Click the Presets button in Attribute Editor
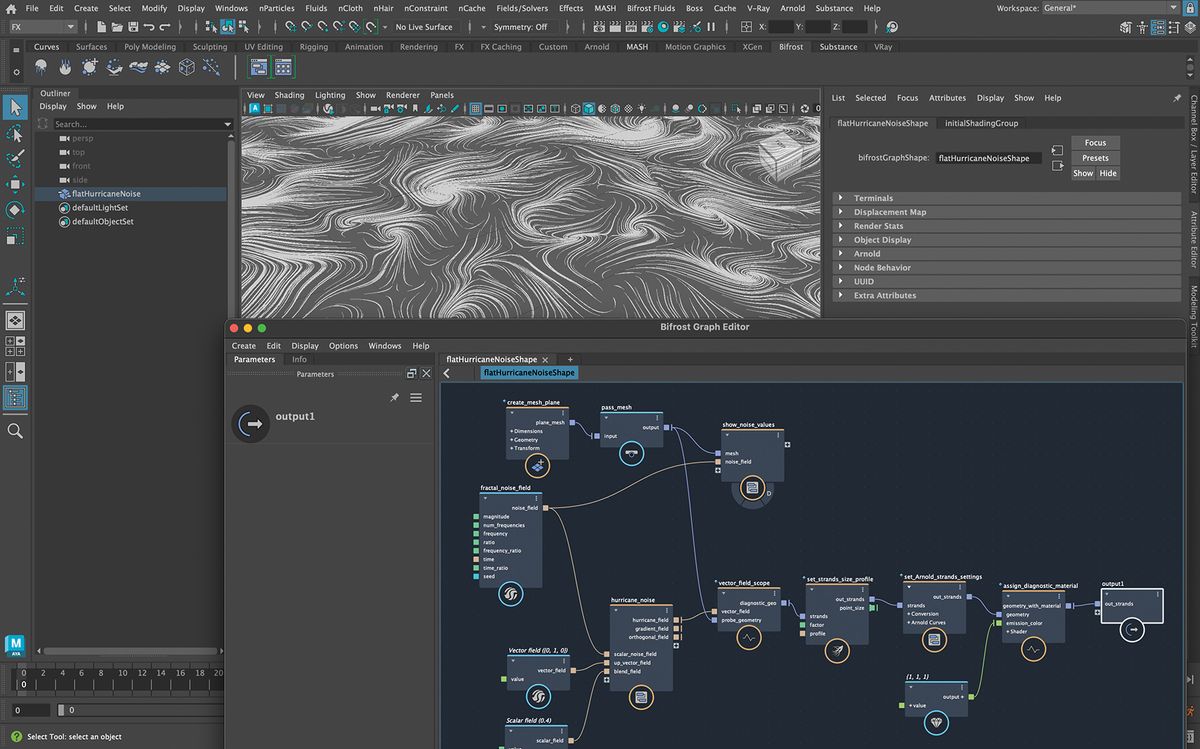 (1094, 157)
